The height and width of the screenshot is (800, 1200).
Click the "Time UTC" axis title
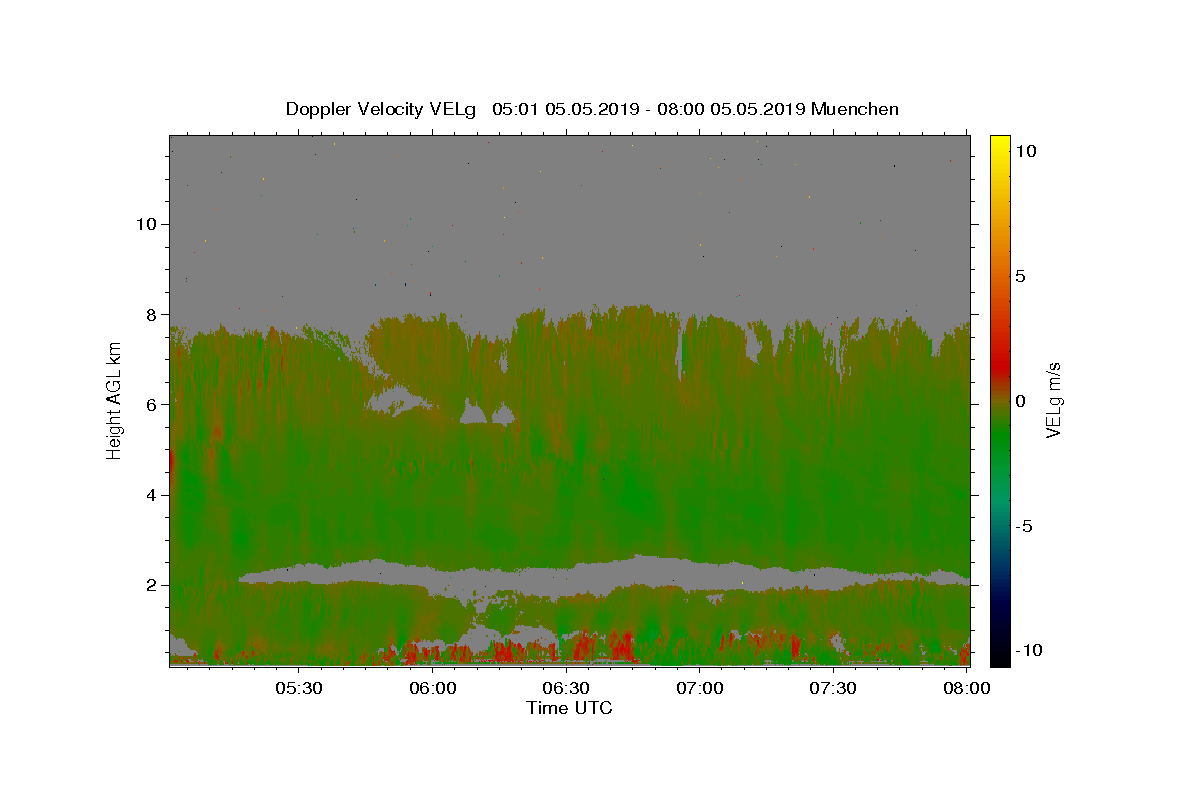tap(569, 708)
